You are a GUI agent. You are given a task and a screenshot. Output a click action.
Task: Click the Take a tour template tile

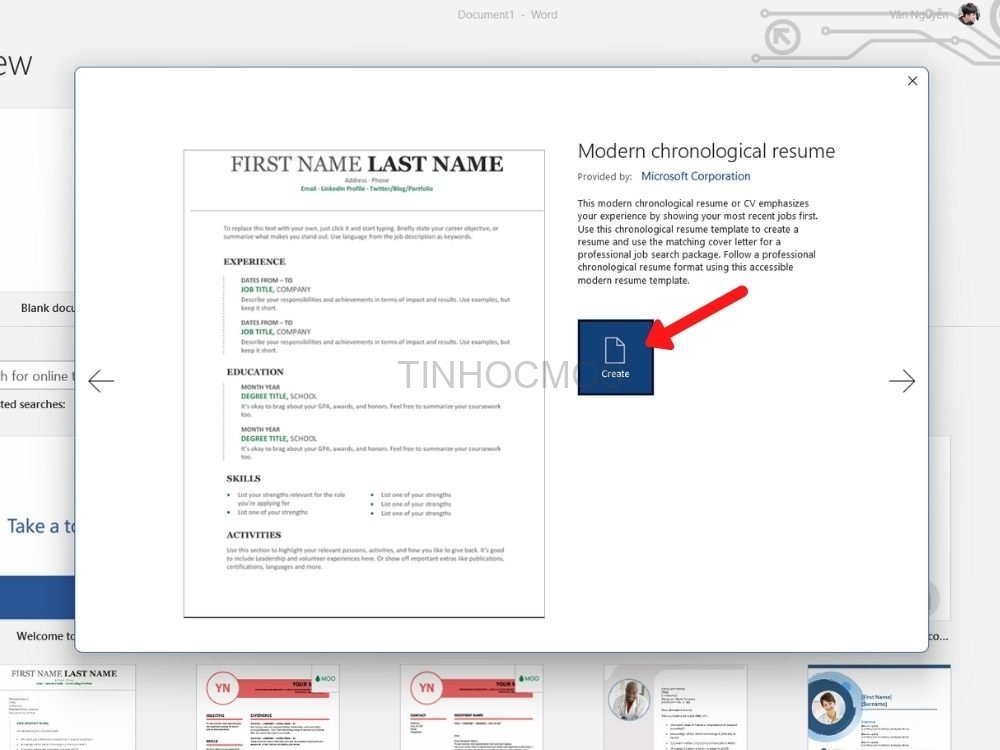click(37, 529)
